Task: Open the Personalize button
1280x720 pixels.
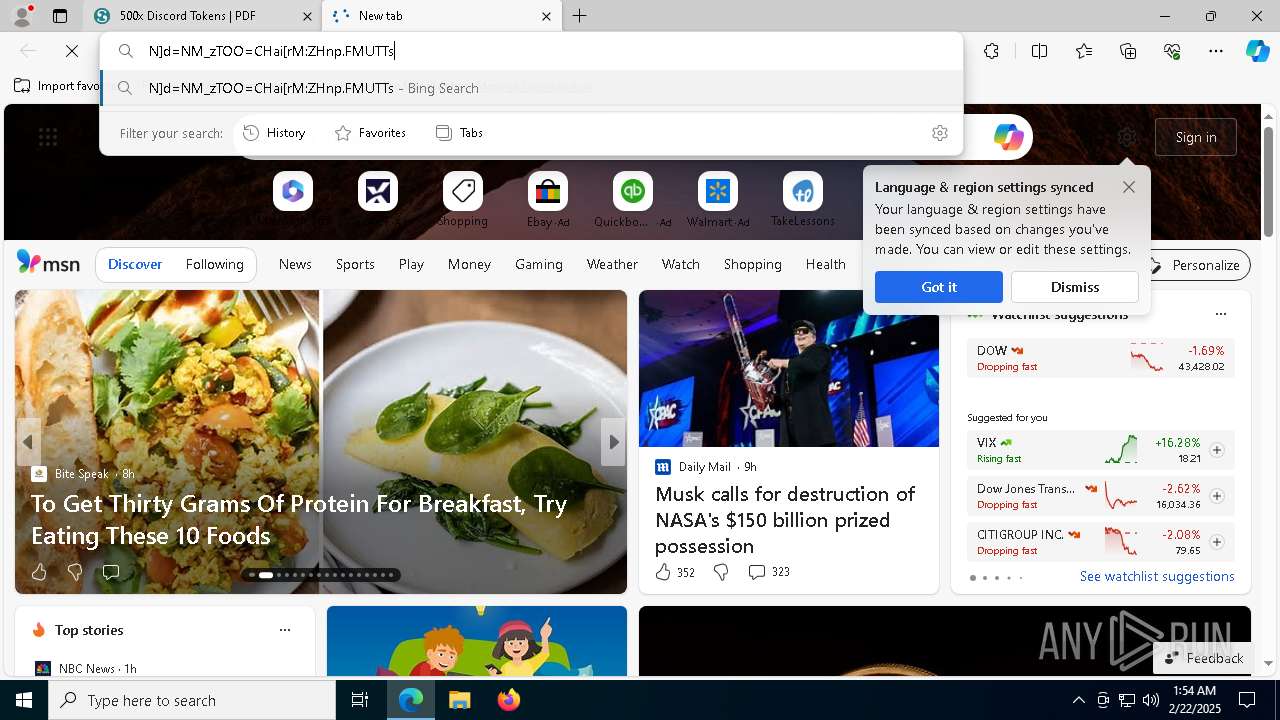Action: click(1195, 265)
